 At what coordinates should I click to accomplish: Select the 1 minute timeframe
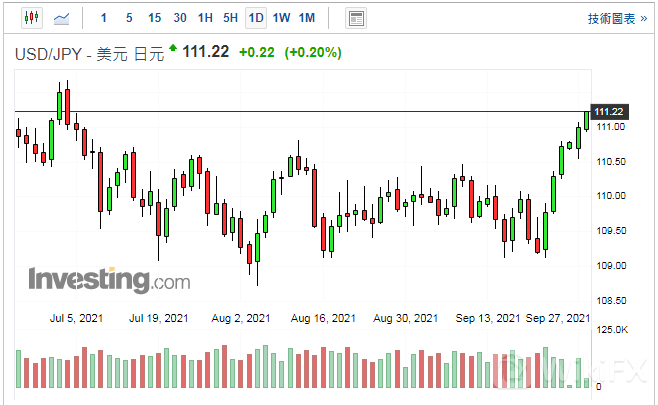[x=106, y=18]
